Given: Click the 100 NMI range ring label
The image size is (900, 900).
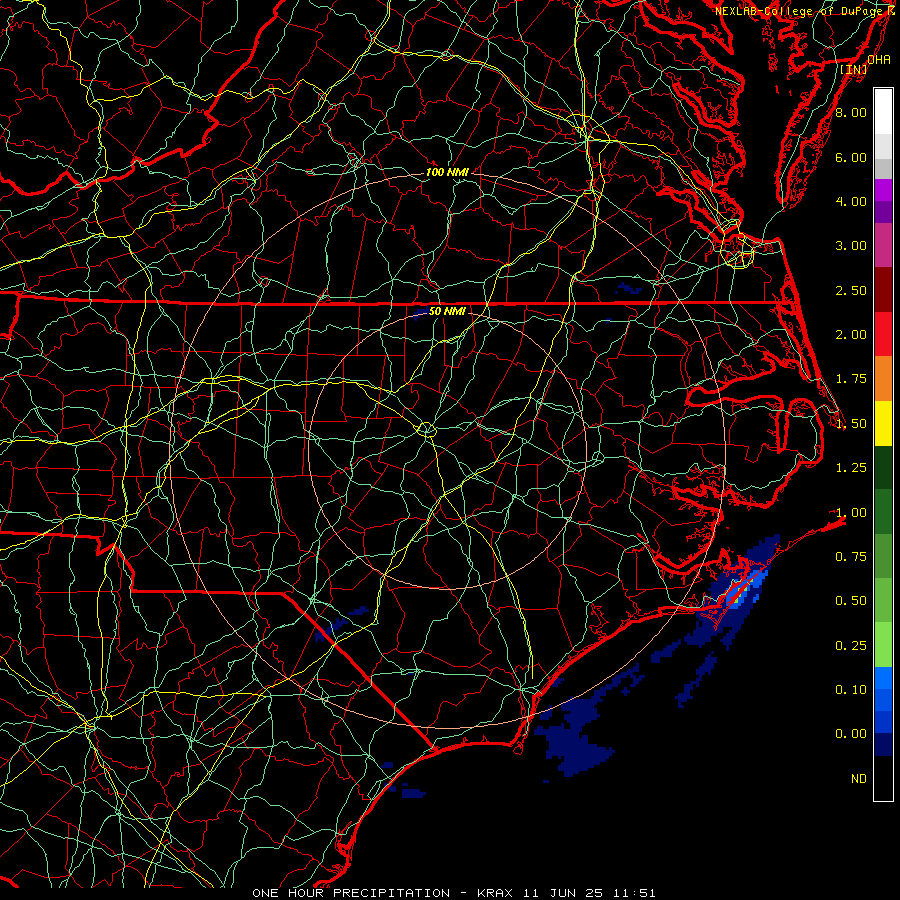Looking at the screenshot, I should point(447,172).
